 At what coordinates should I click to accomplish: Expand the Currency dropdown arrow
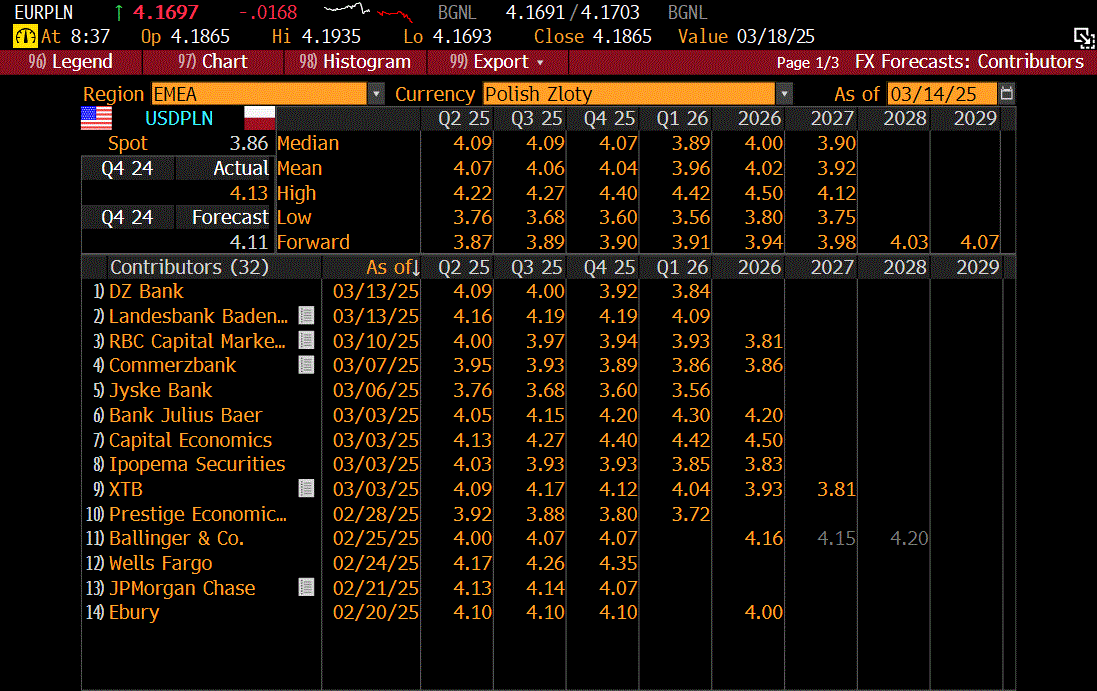pyautogui.click(x=784, y=94)
